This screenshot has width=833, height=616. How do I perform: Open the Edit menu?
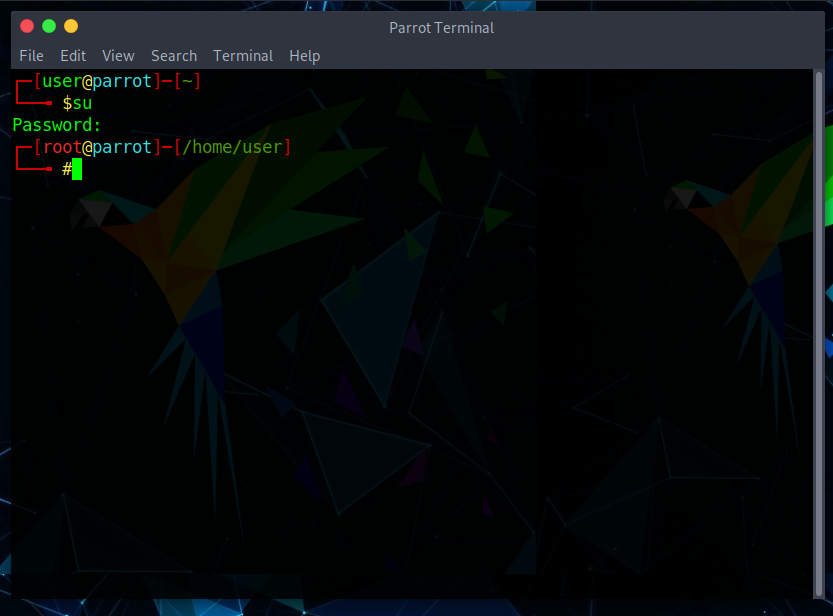(73, 56)
